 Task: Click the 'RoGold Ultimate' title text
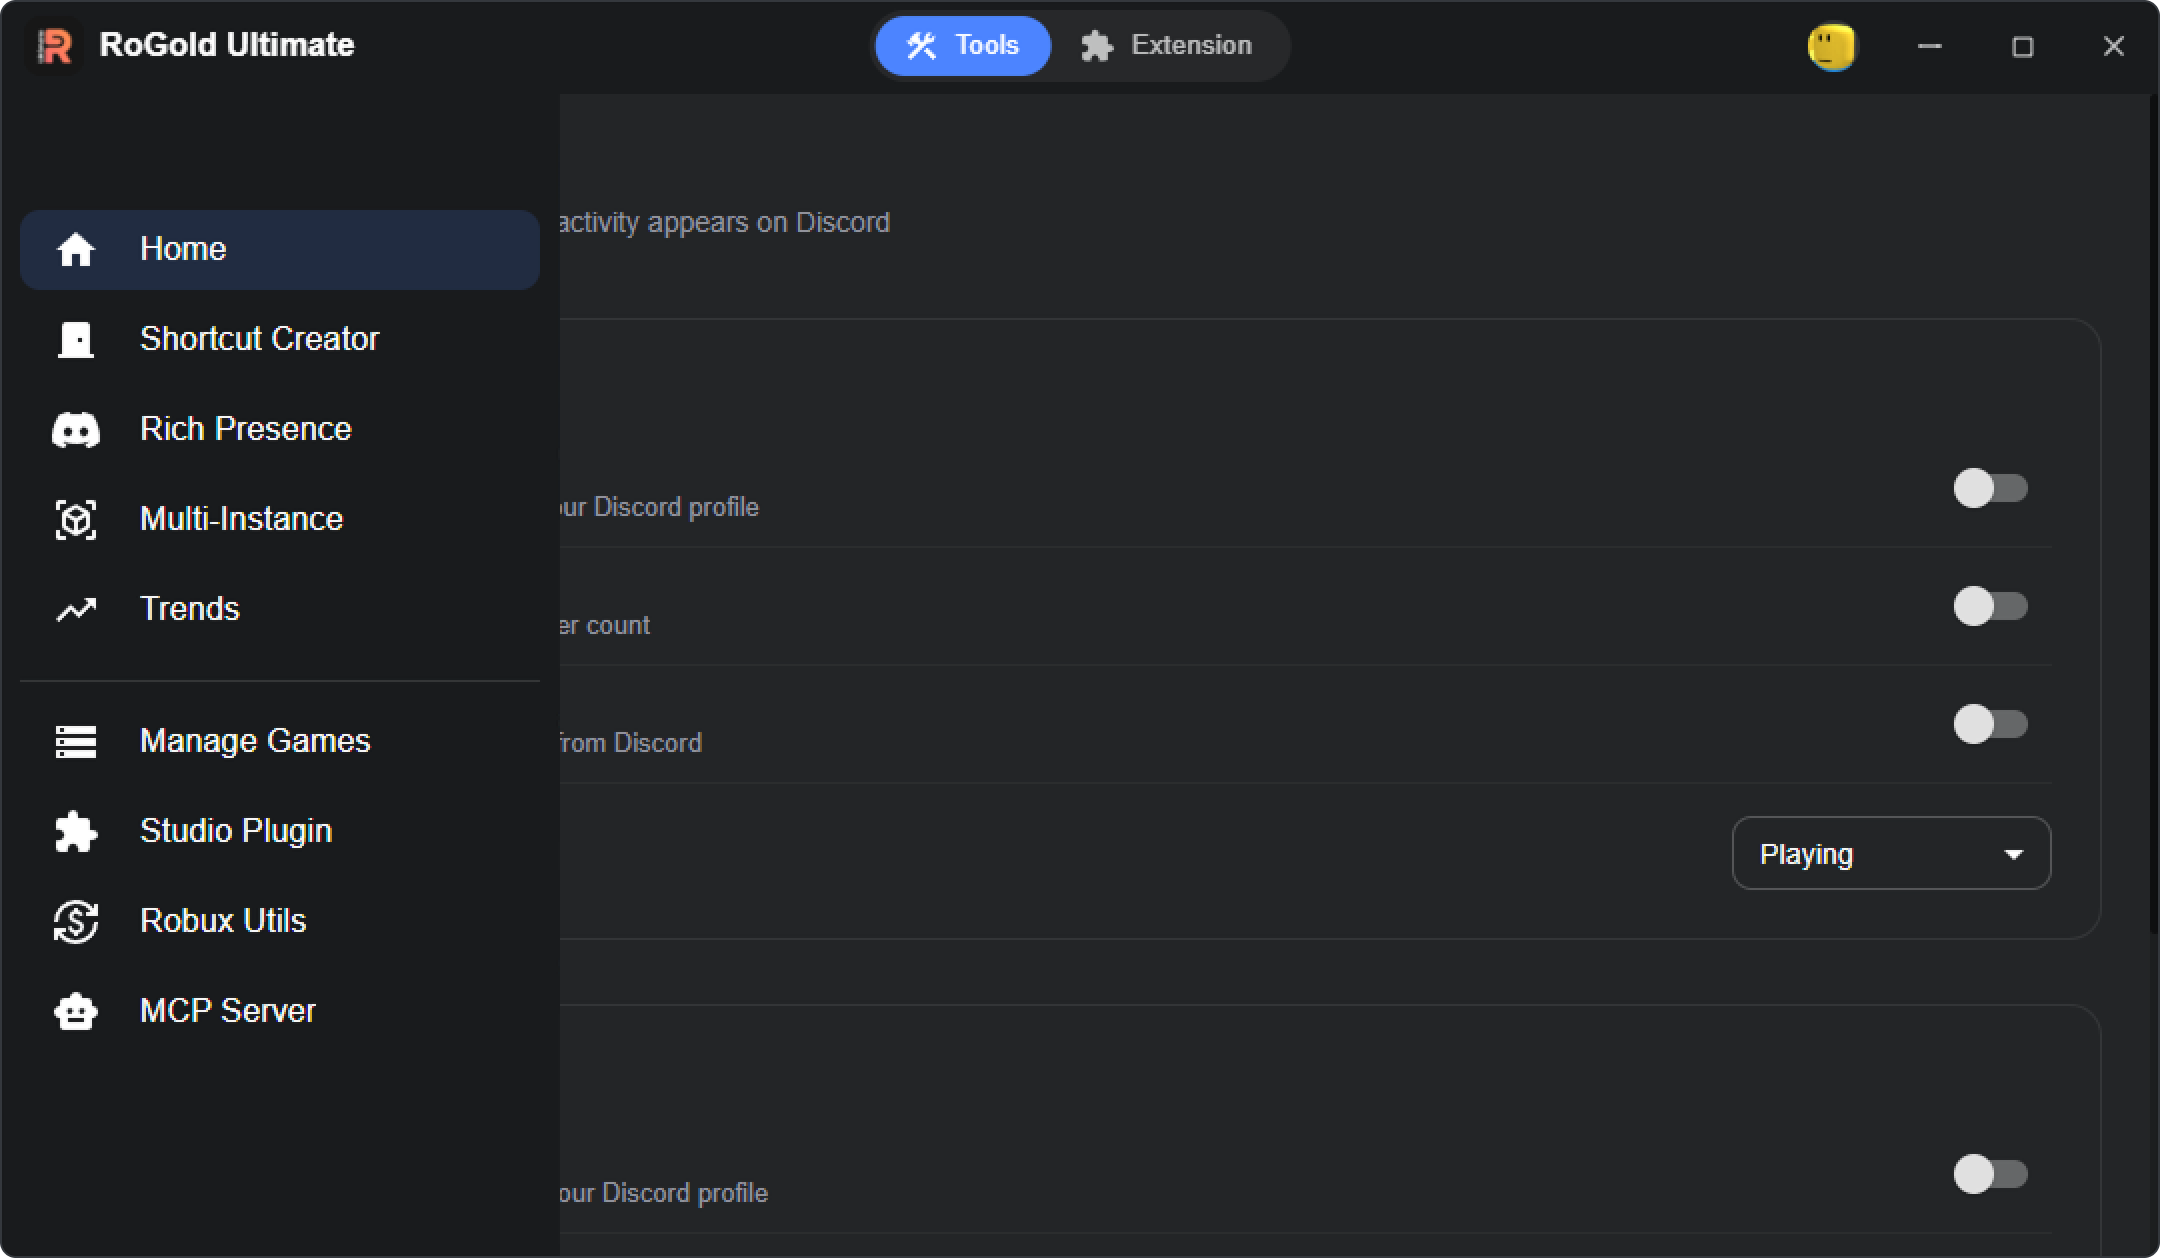click(x=227, y=45)
